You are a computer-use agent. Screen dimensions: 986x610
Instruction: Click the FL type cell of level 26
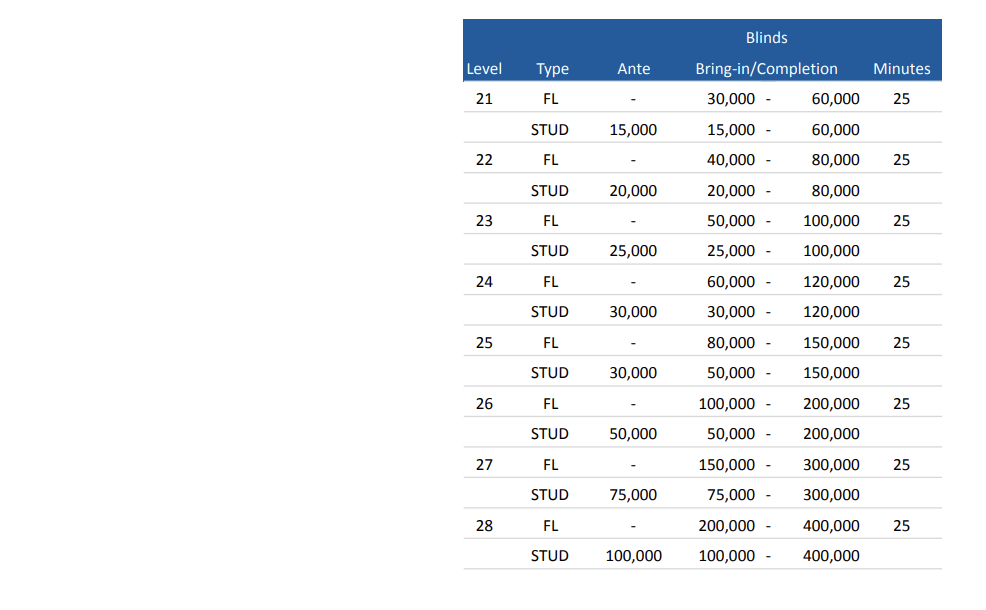[x=550, y=404]
